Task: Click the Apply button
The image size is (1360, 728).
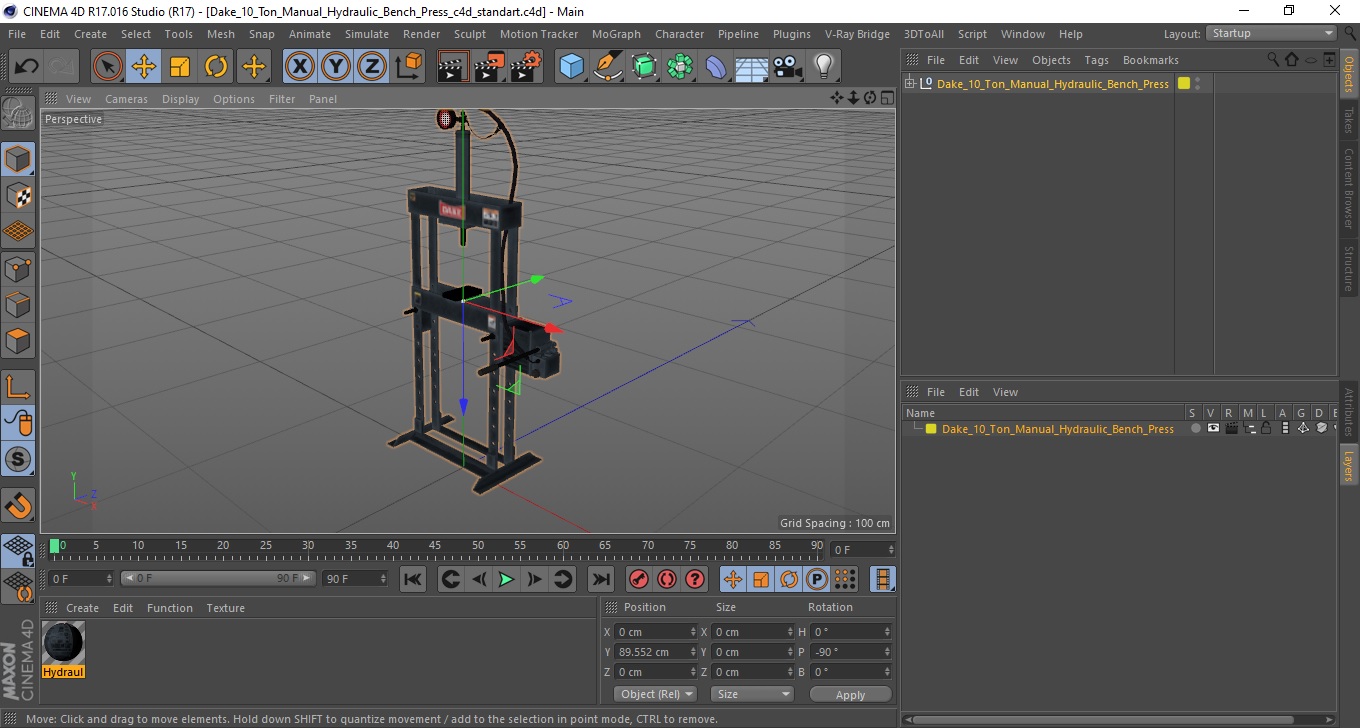Action: pos(850,694)
